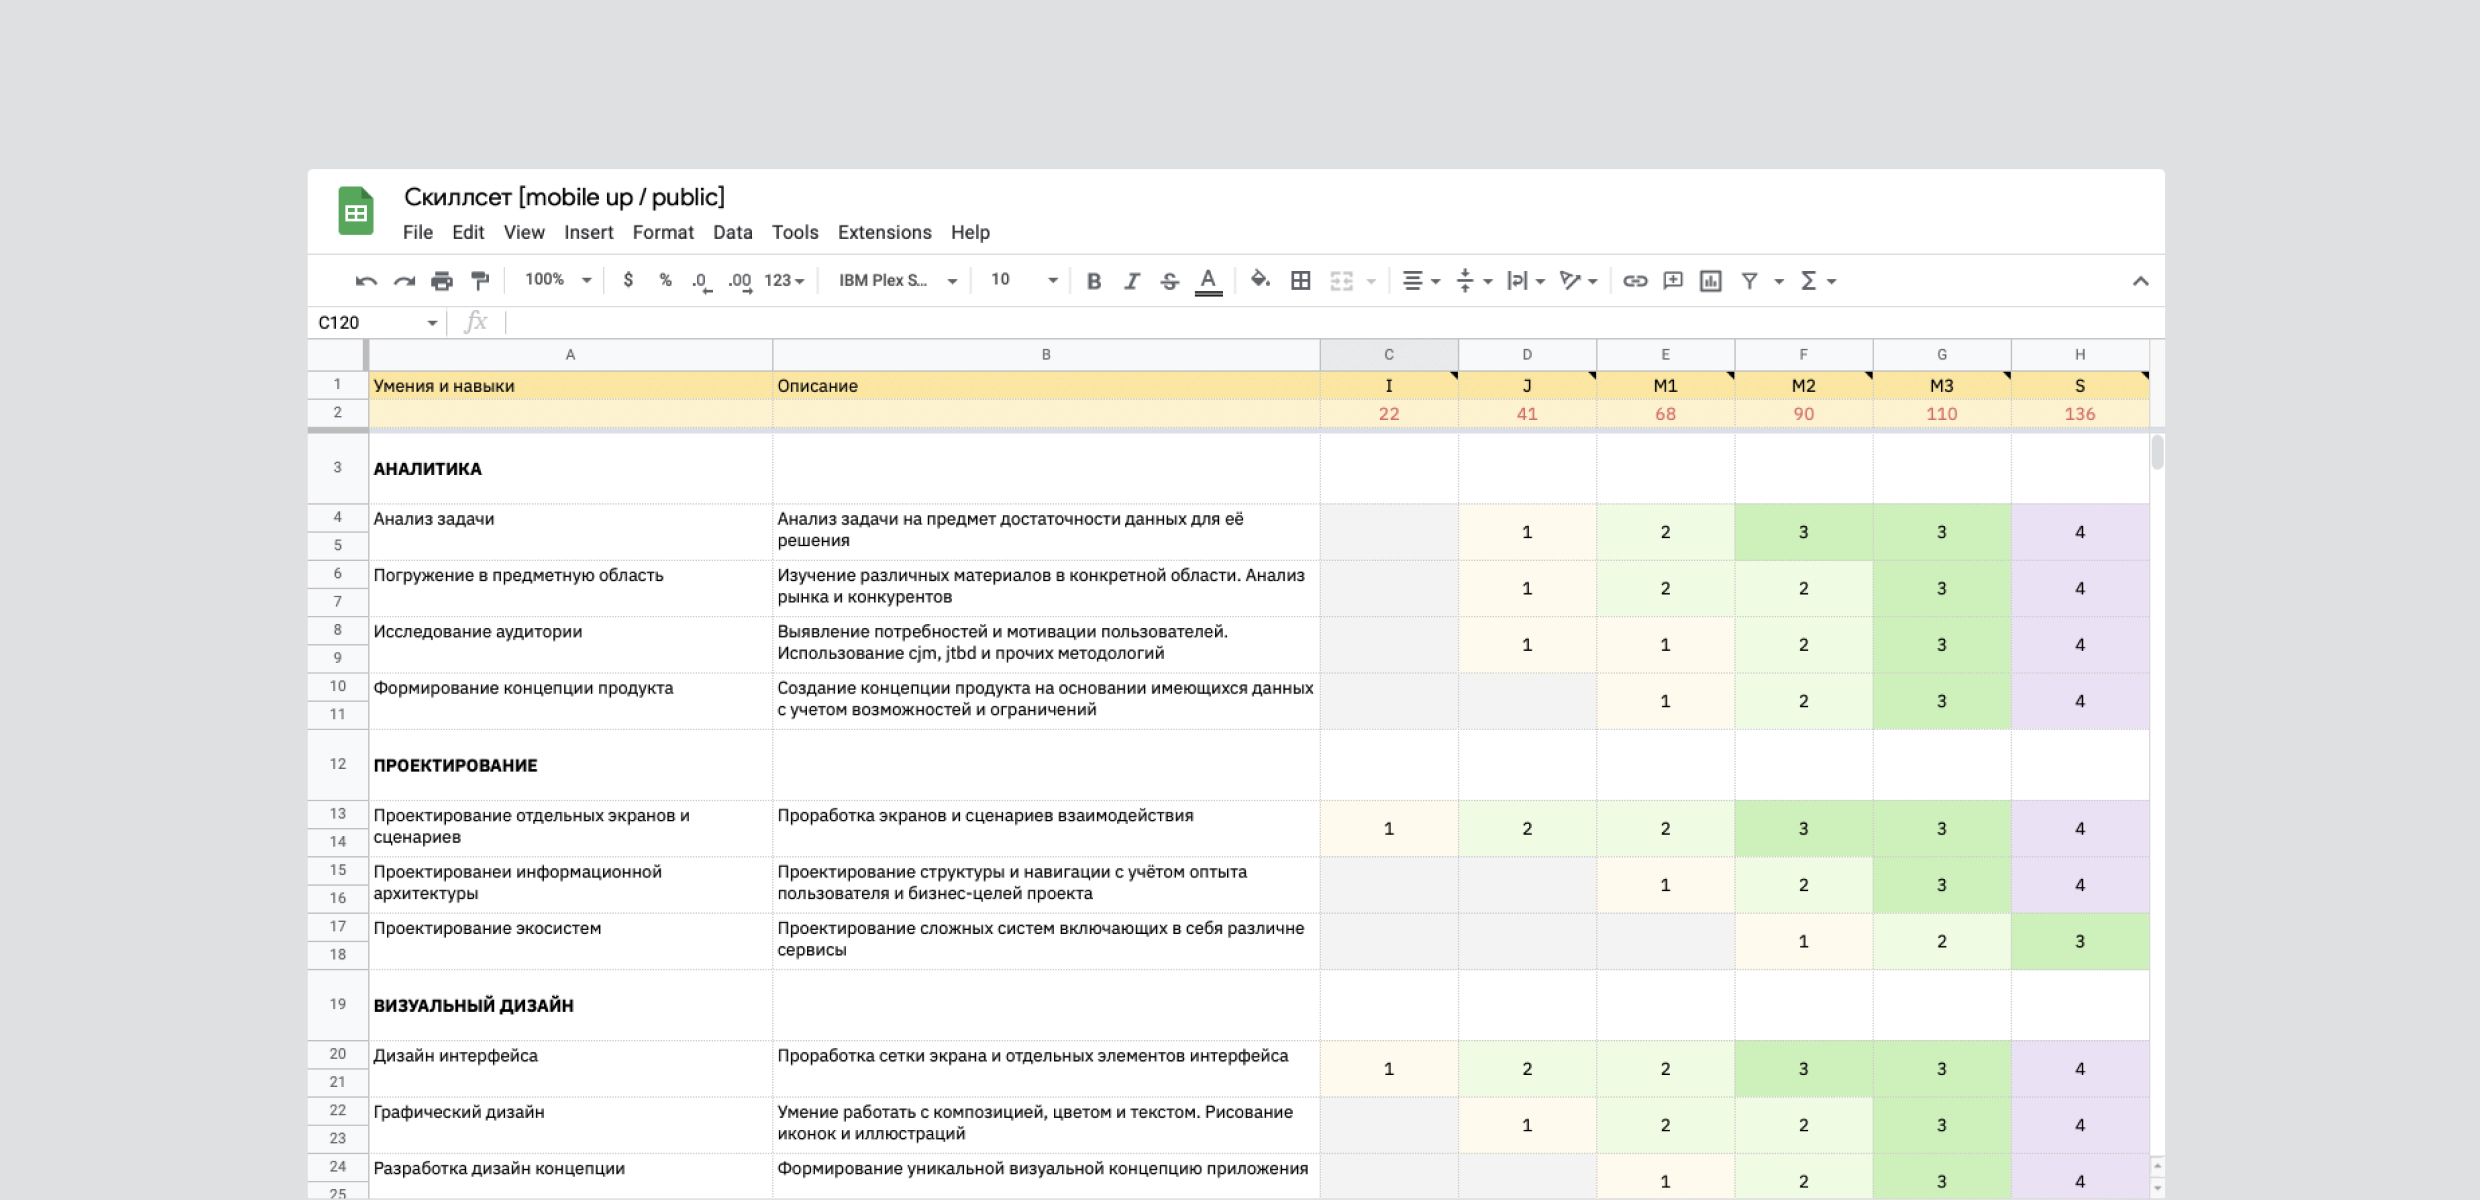Select the cell 'Умения и навыки'
The width and height of the screenshot is (2480, 1200).
[570, 386]
